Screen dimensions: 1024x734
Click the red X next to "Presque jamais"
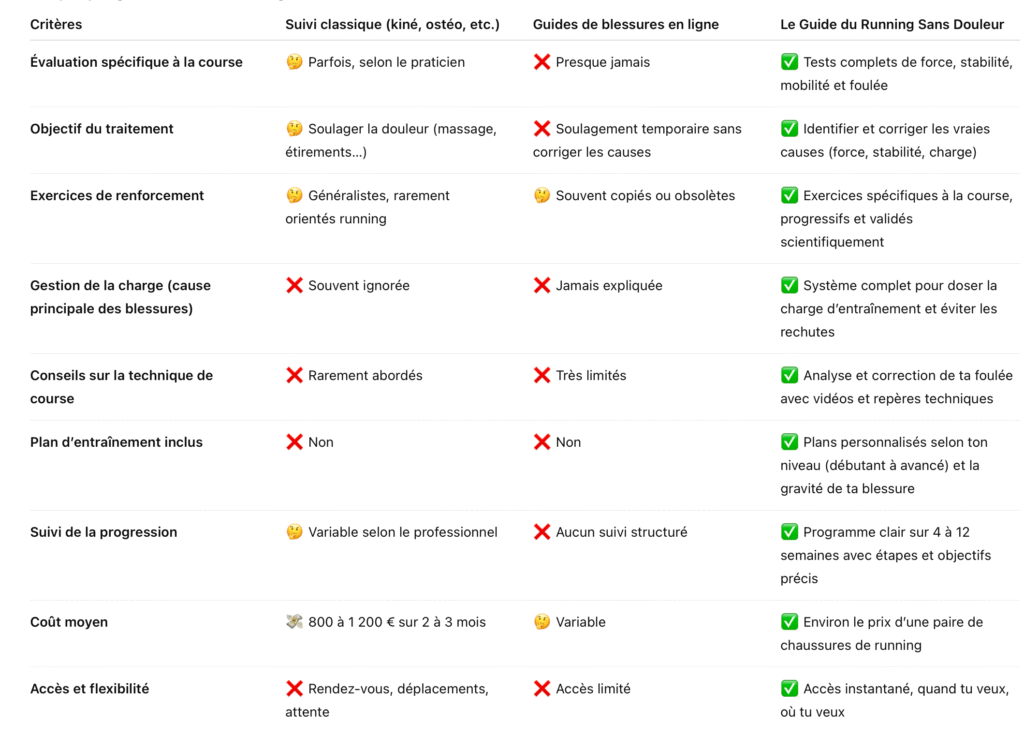coord(542,62)
